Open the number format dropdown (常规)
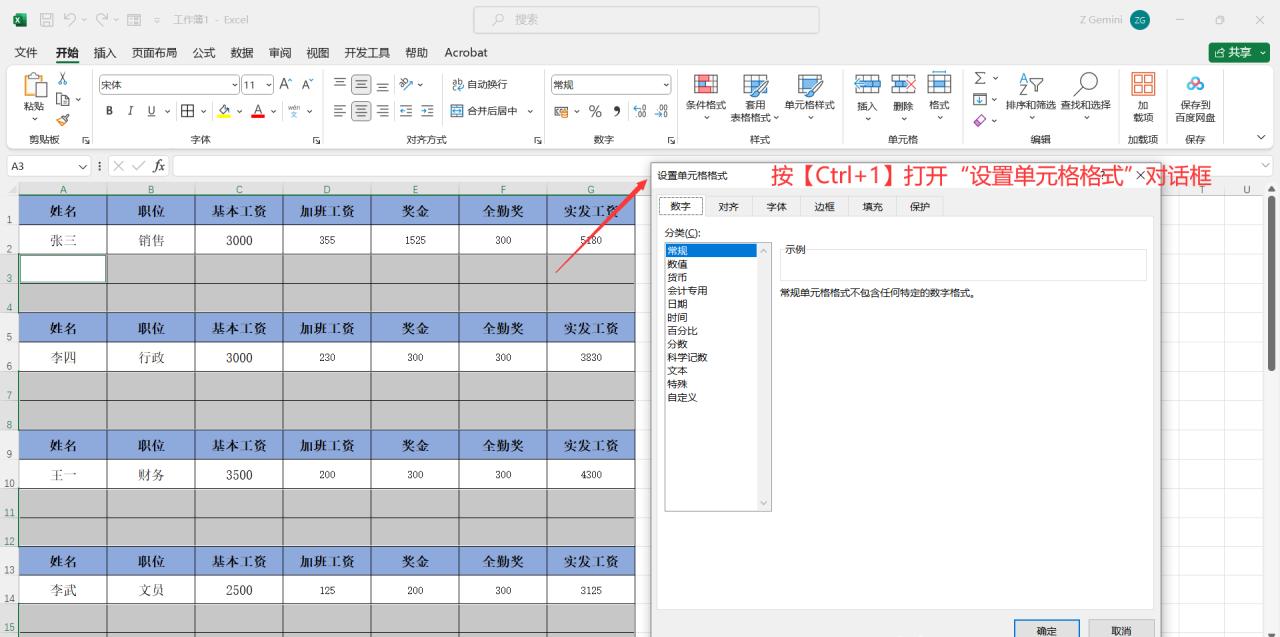 pos(666,85)
